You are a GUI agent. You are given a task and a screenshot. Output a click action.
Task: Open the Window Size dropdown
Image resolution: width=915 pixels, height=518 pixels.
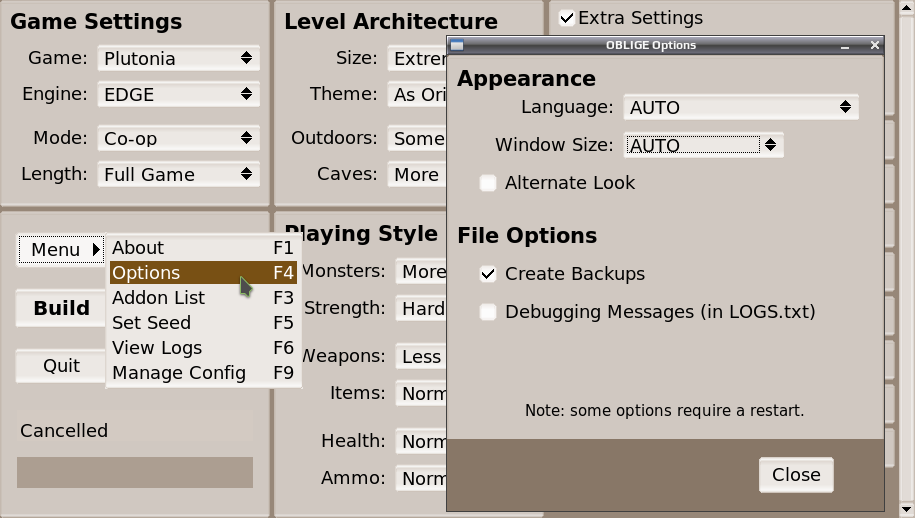[x=704, y=145]
